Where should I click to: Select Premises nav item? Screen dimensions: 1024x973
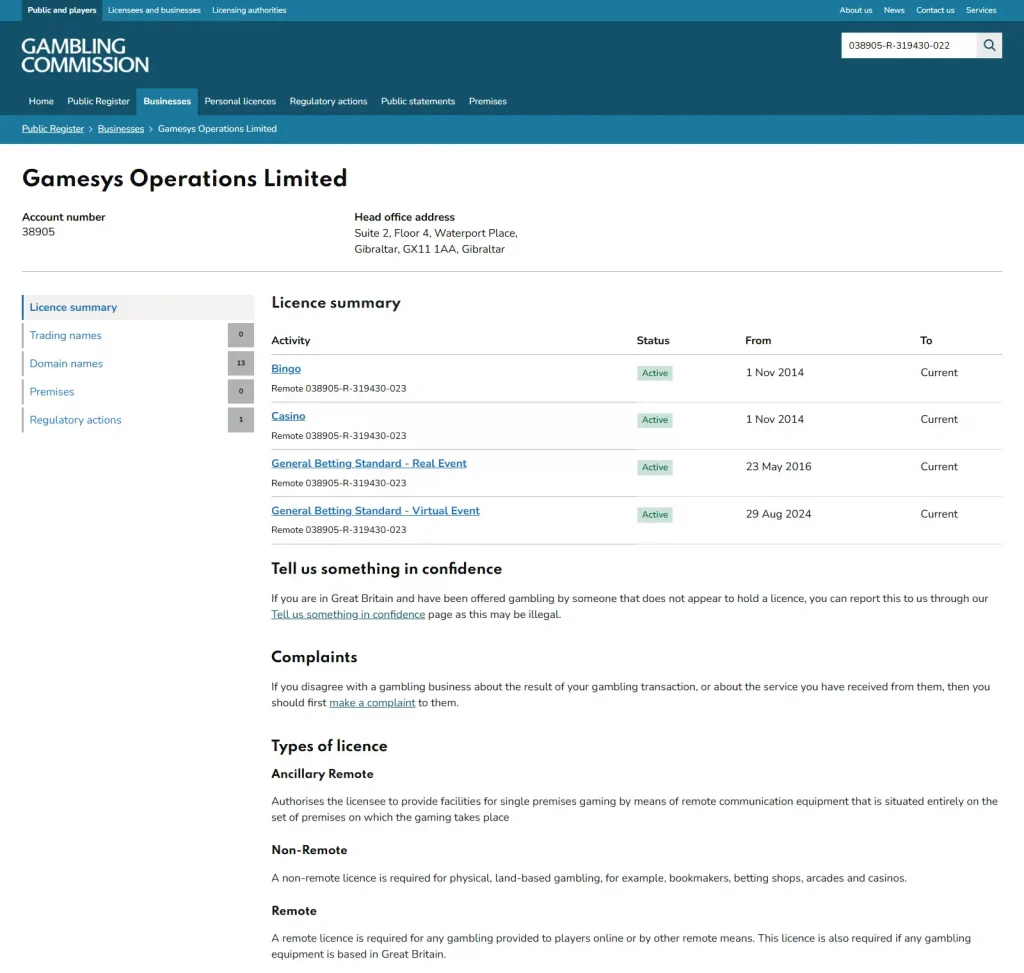coord(488,101)
